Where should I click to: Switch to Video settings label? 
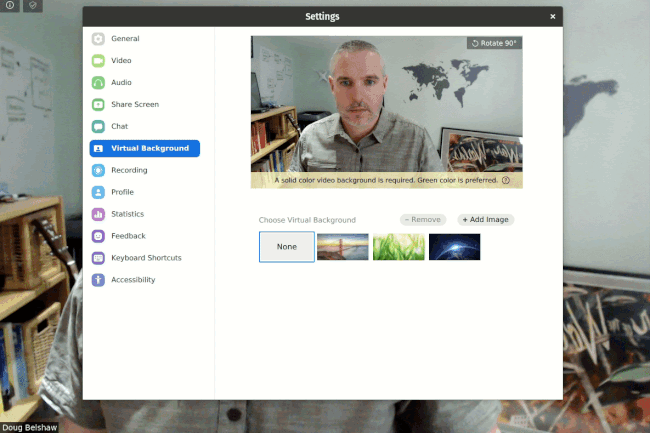point(121,60)
